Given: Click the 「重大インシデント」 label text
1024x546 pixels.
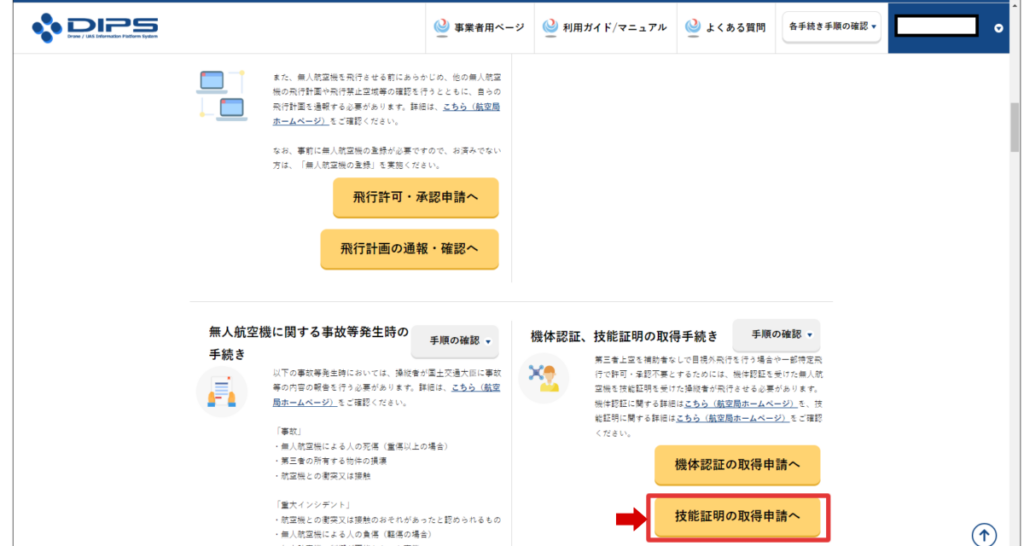Looking at the screenshot, I should click(313, 505).
